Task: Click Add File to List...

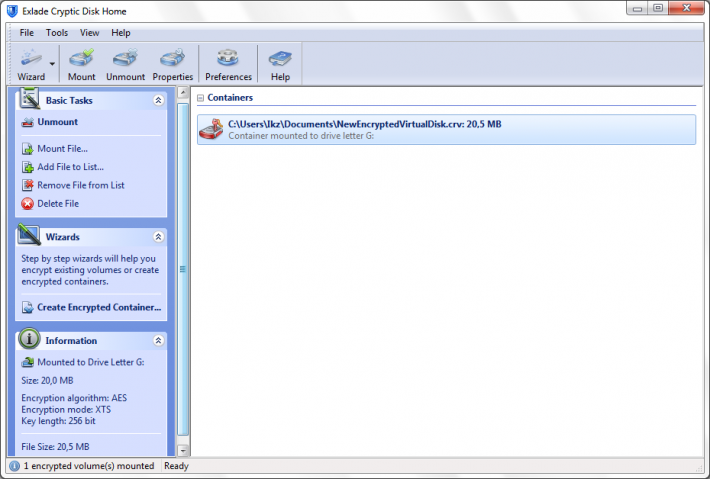Action: 71,167
